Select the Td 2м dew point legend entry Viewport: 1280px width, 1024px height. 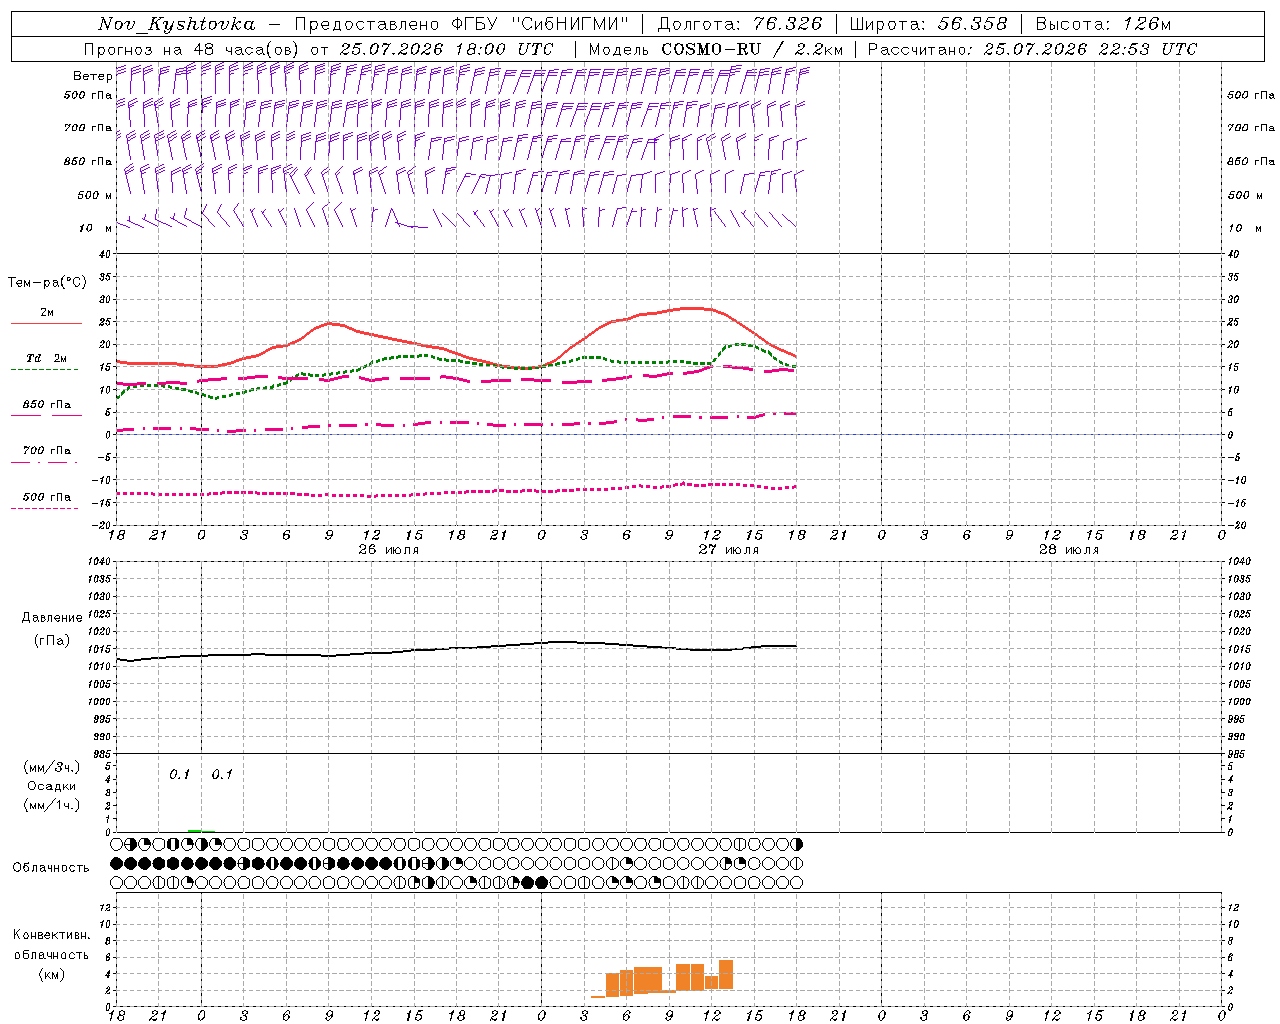tap(46, 358)
